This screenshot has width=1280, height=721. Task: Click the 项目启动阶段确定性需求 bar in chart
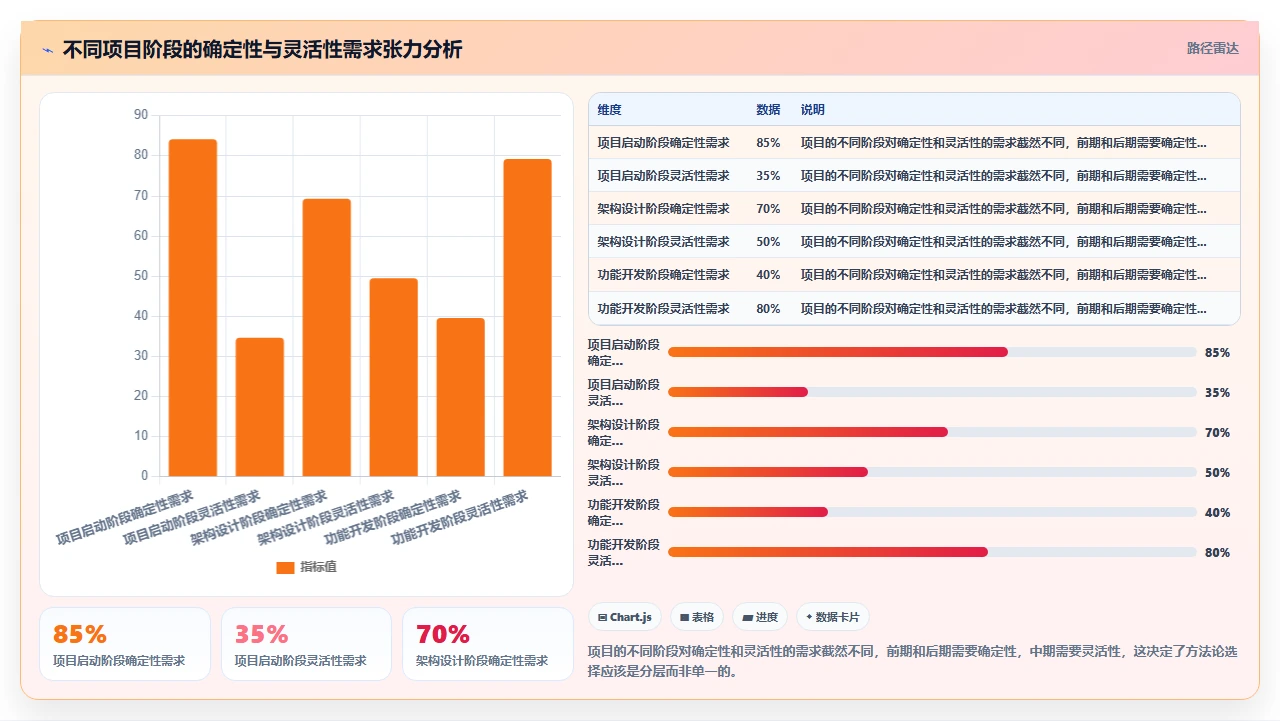pyautogui.click(x=192, y=307)
